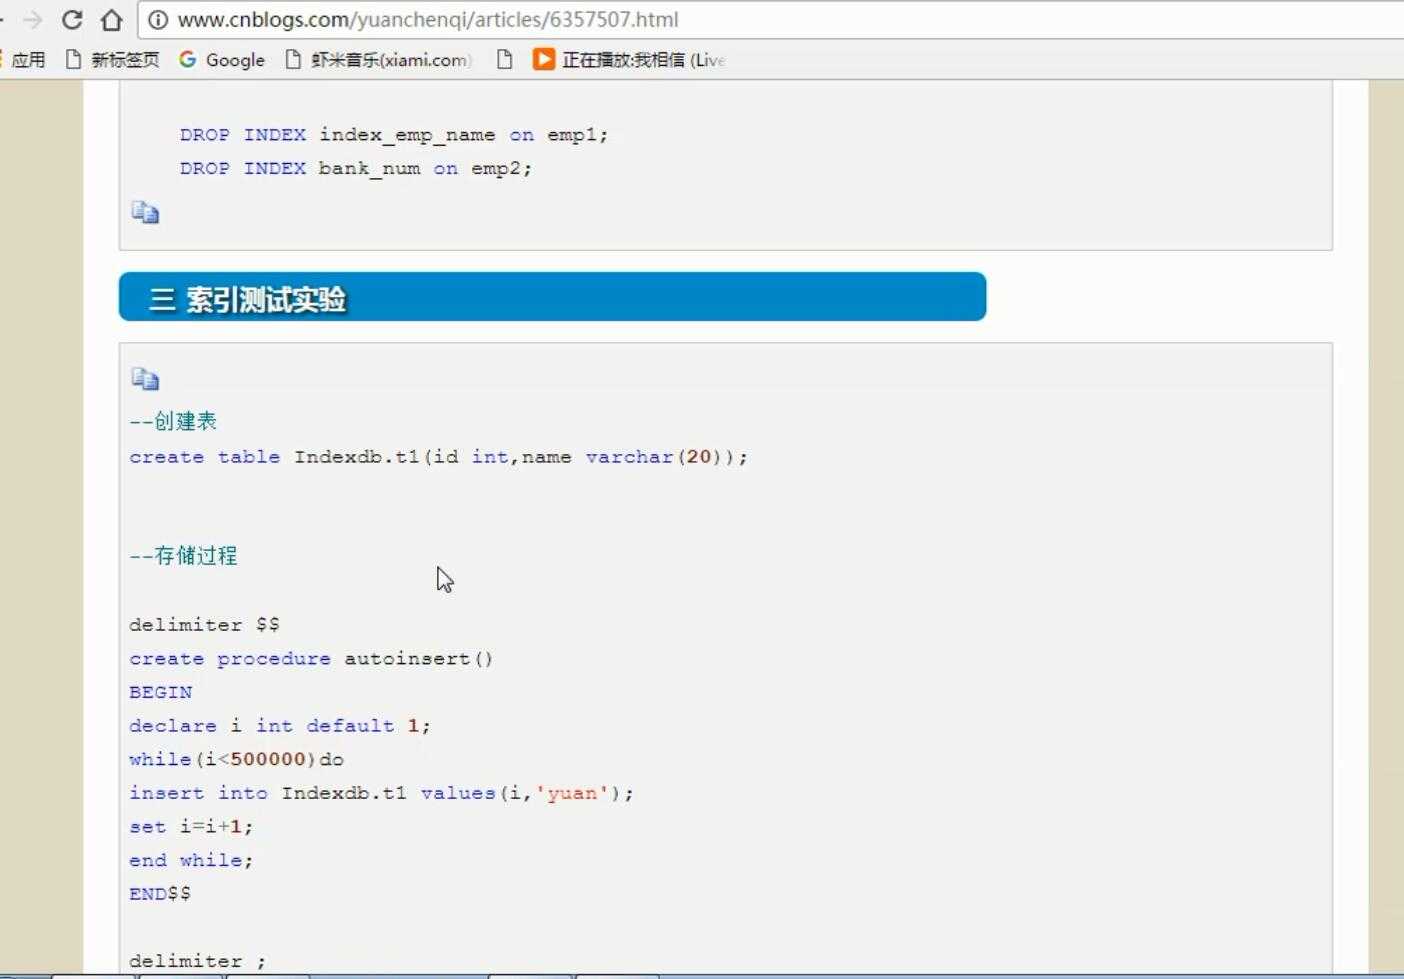Click the orange play favicon bookmark icon

click(x=543, y=60)
